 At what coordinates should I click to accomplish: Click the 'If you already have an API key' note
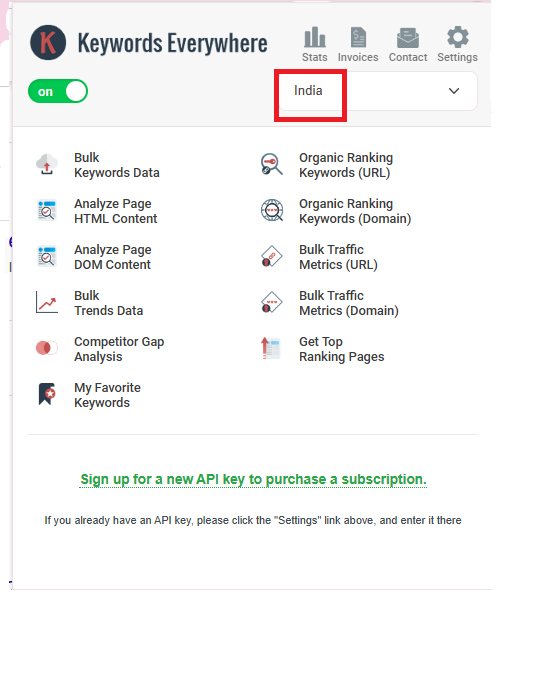[x=253, y=520]
